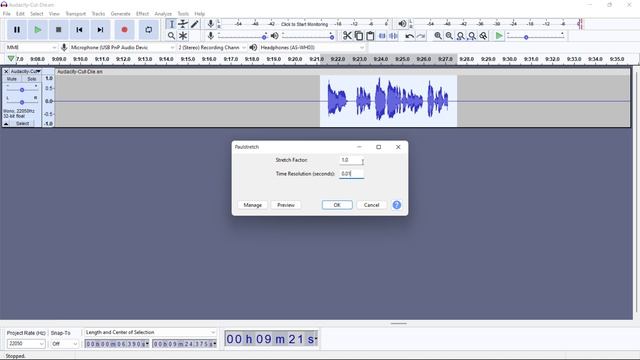Click the Stretch Factor input field
The height and width of the screenshot is (360, 640).
351,160
